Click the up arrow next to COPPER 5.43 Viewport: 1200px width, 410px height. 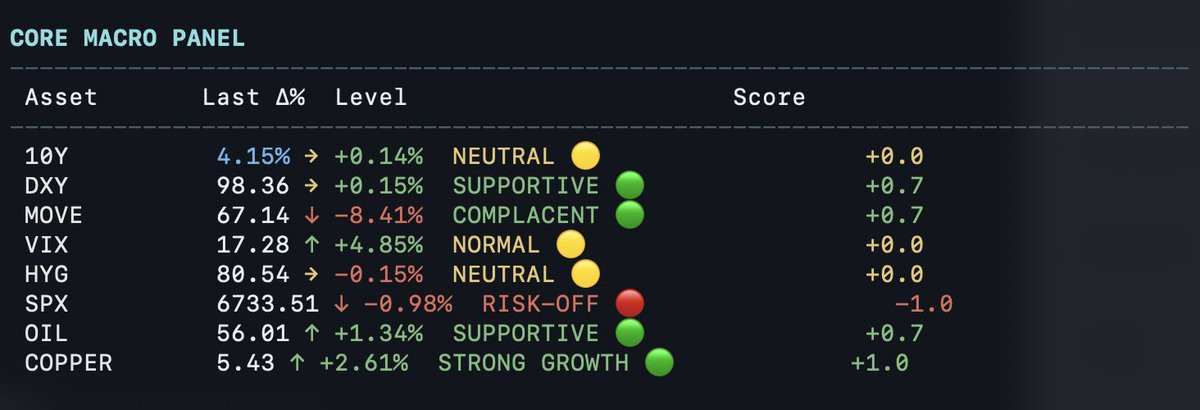point(297,363)
